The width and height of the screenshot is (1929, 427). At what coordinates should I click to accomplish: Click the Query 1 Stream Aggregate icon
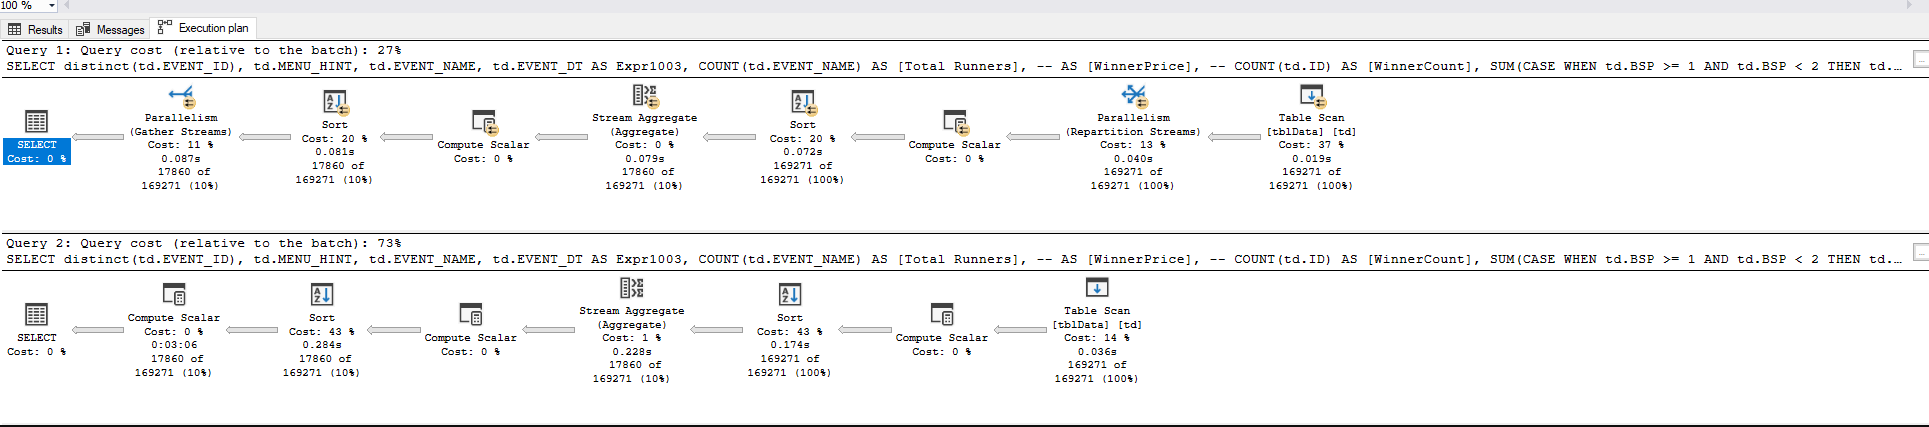pyautogui.click(x=645, y=96)
